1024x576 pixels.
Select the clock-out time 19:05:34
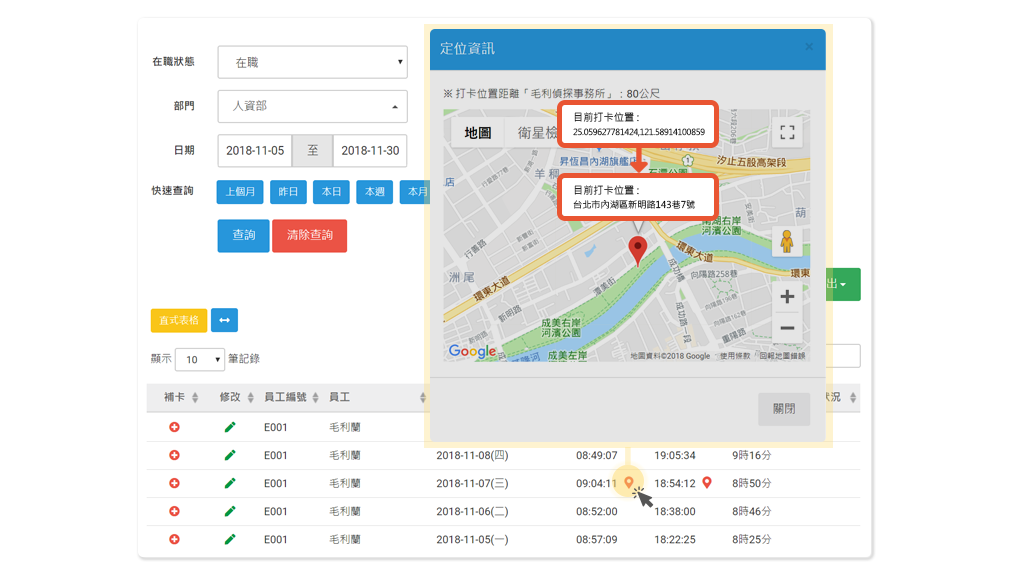[675, 455]
